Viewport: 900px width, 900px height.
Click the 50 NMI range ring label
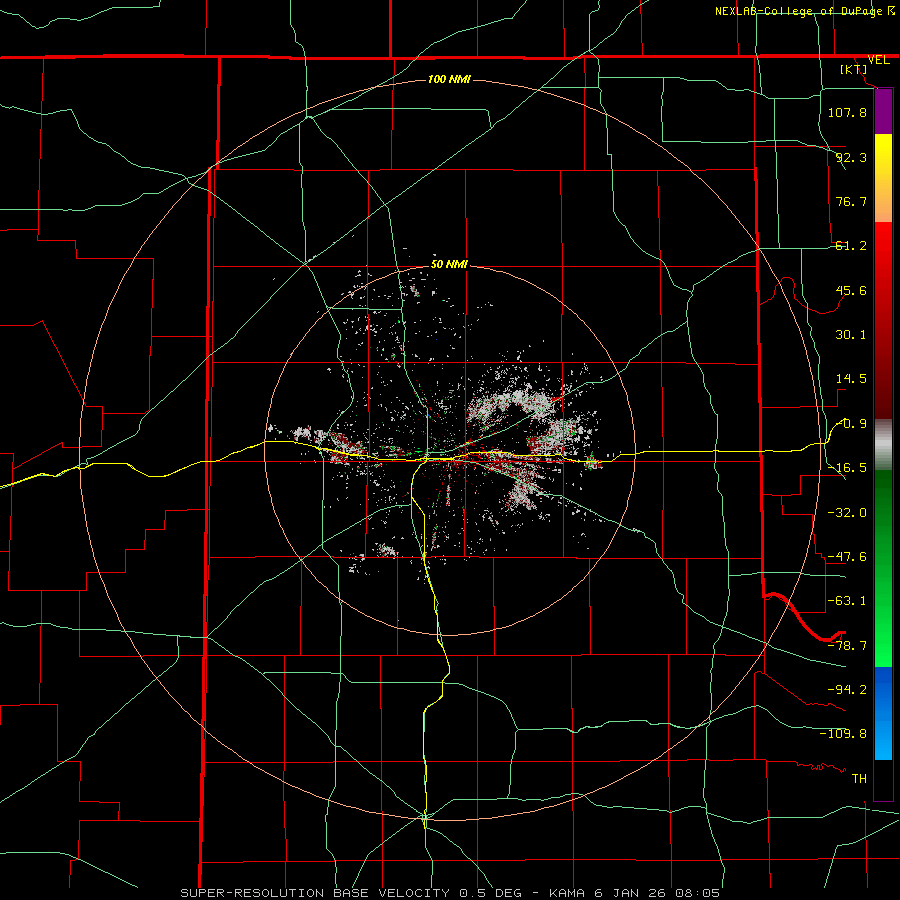[449, 264]
